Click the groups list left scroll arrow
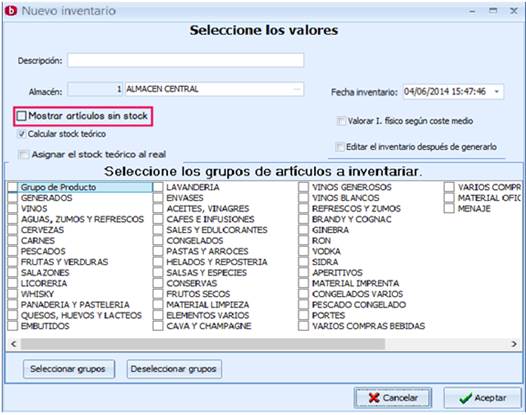 point(13,344)
